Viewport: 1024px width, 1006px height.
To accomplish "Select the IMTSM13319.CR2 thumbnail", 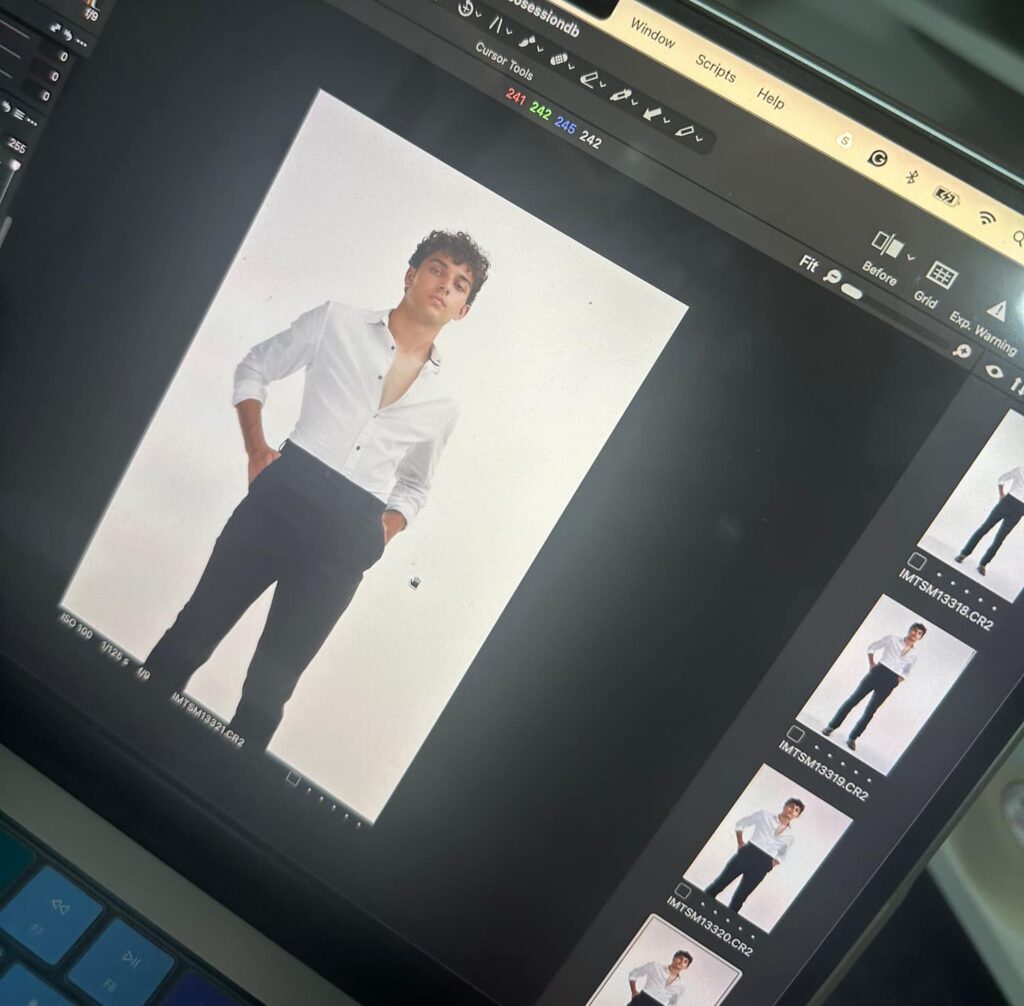I will point(886,684).
